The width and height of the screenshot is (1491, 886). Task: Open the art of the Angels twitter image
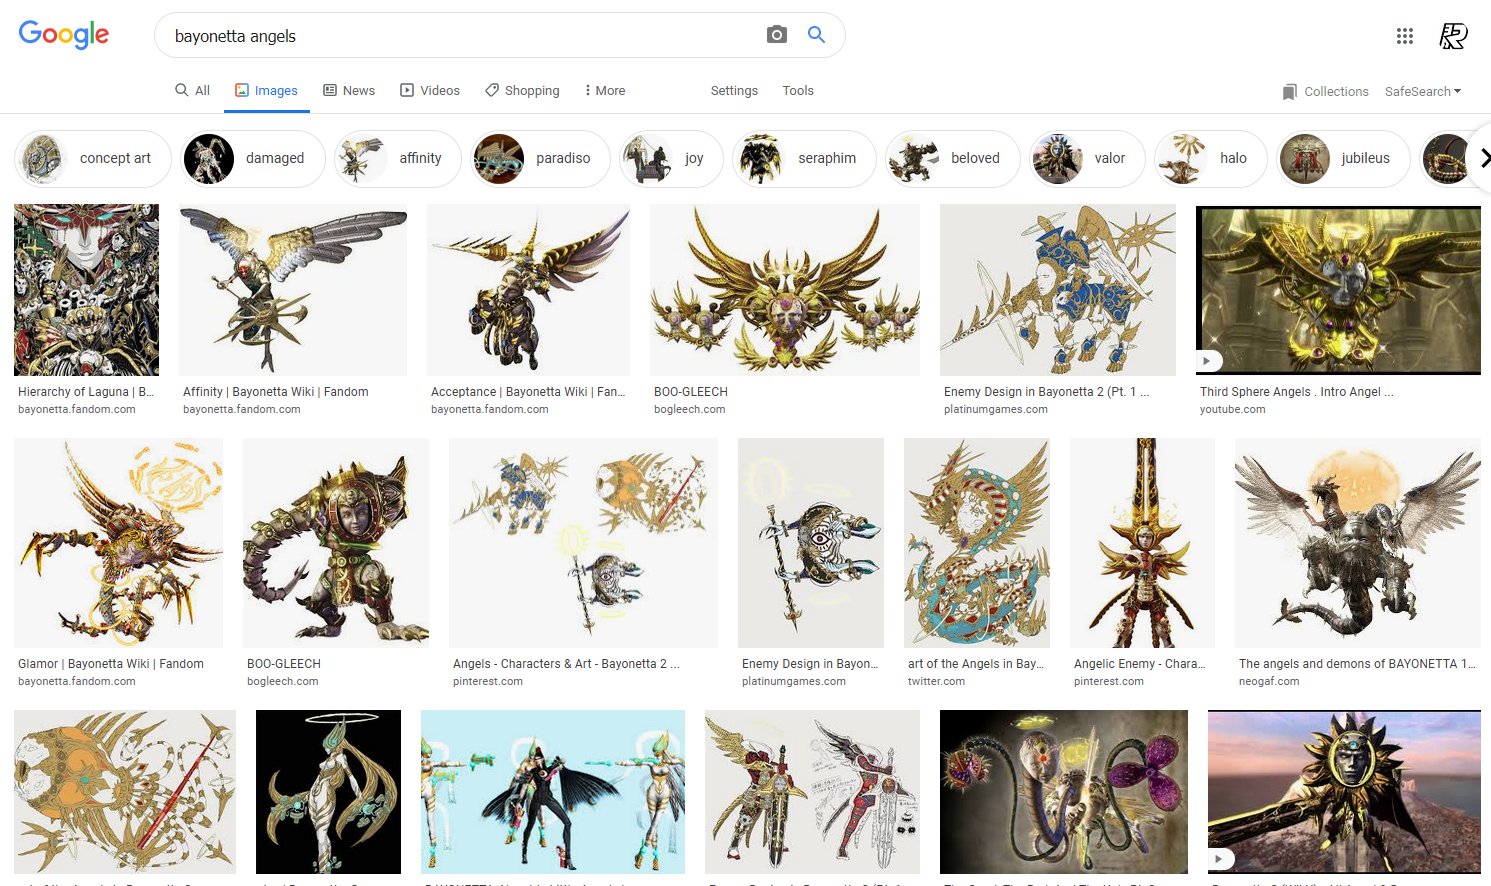coord(977,543)
